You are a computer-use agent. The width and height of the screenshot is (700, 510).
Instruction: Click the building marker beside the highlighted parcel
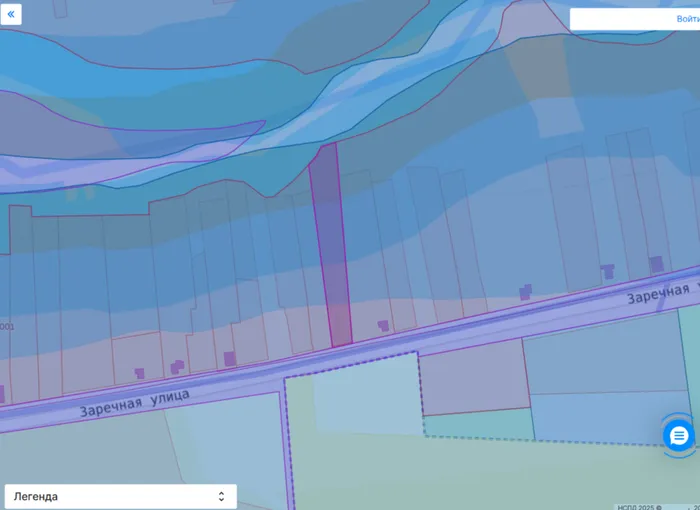[x=383, y=325]
